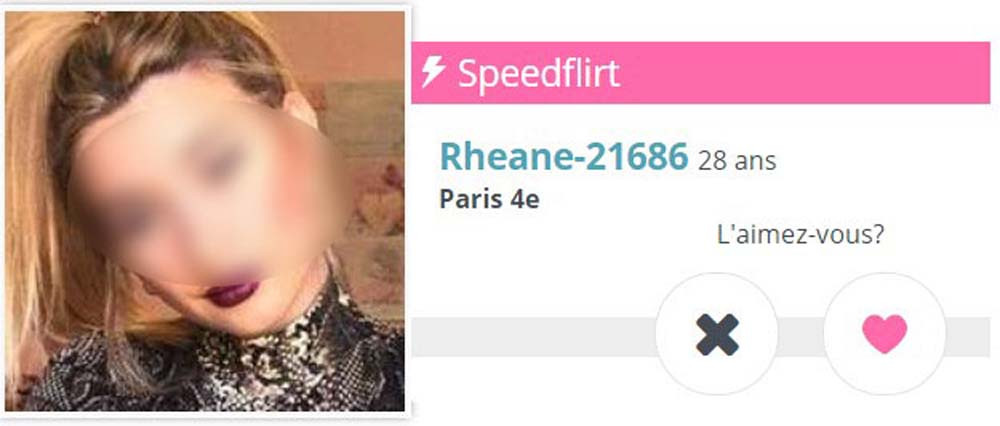Click the lightning bolt Speedflirt icon
Image resolution: width=1000 pixels, height=426 pixels.
(432, 72)
